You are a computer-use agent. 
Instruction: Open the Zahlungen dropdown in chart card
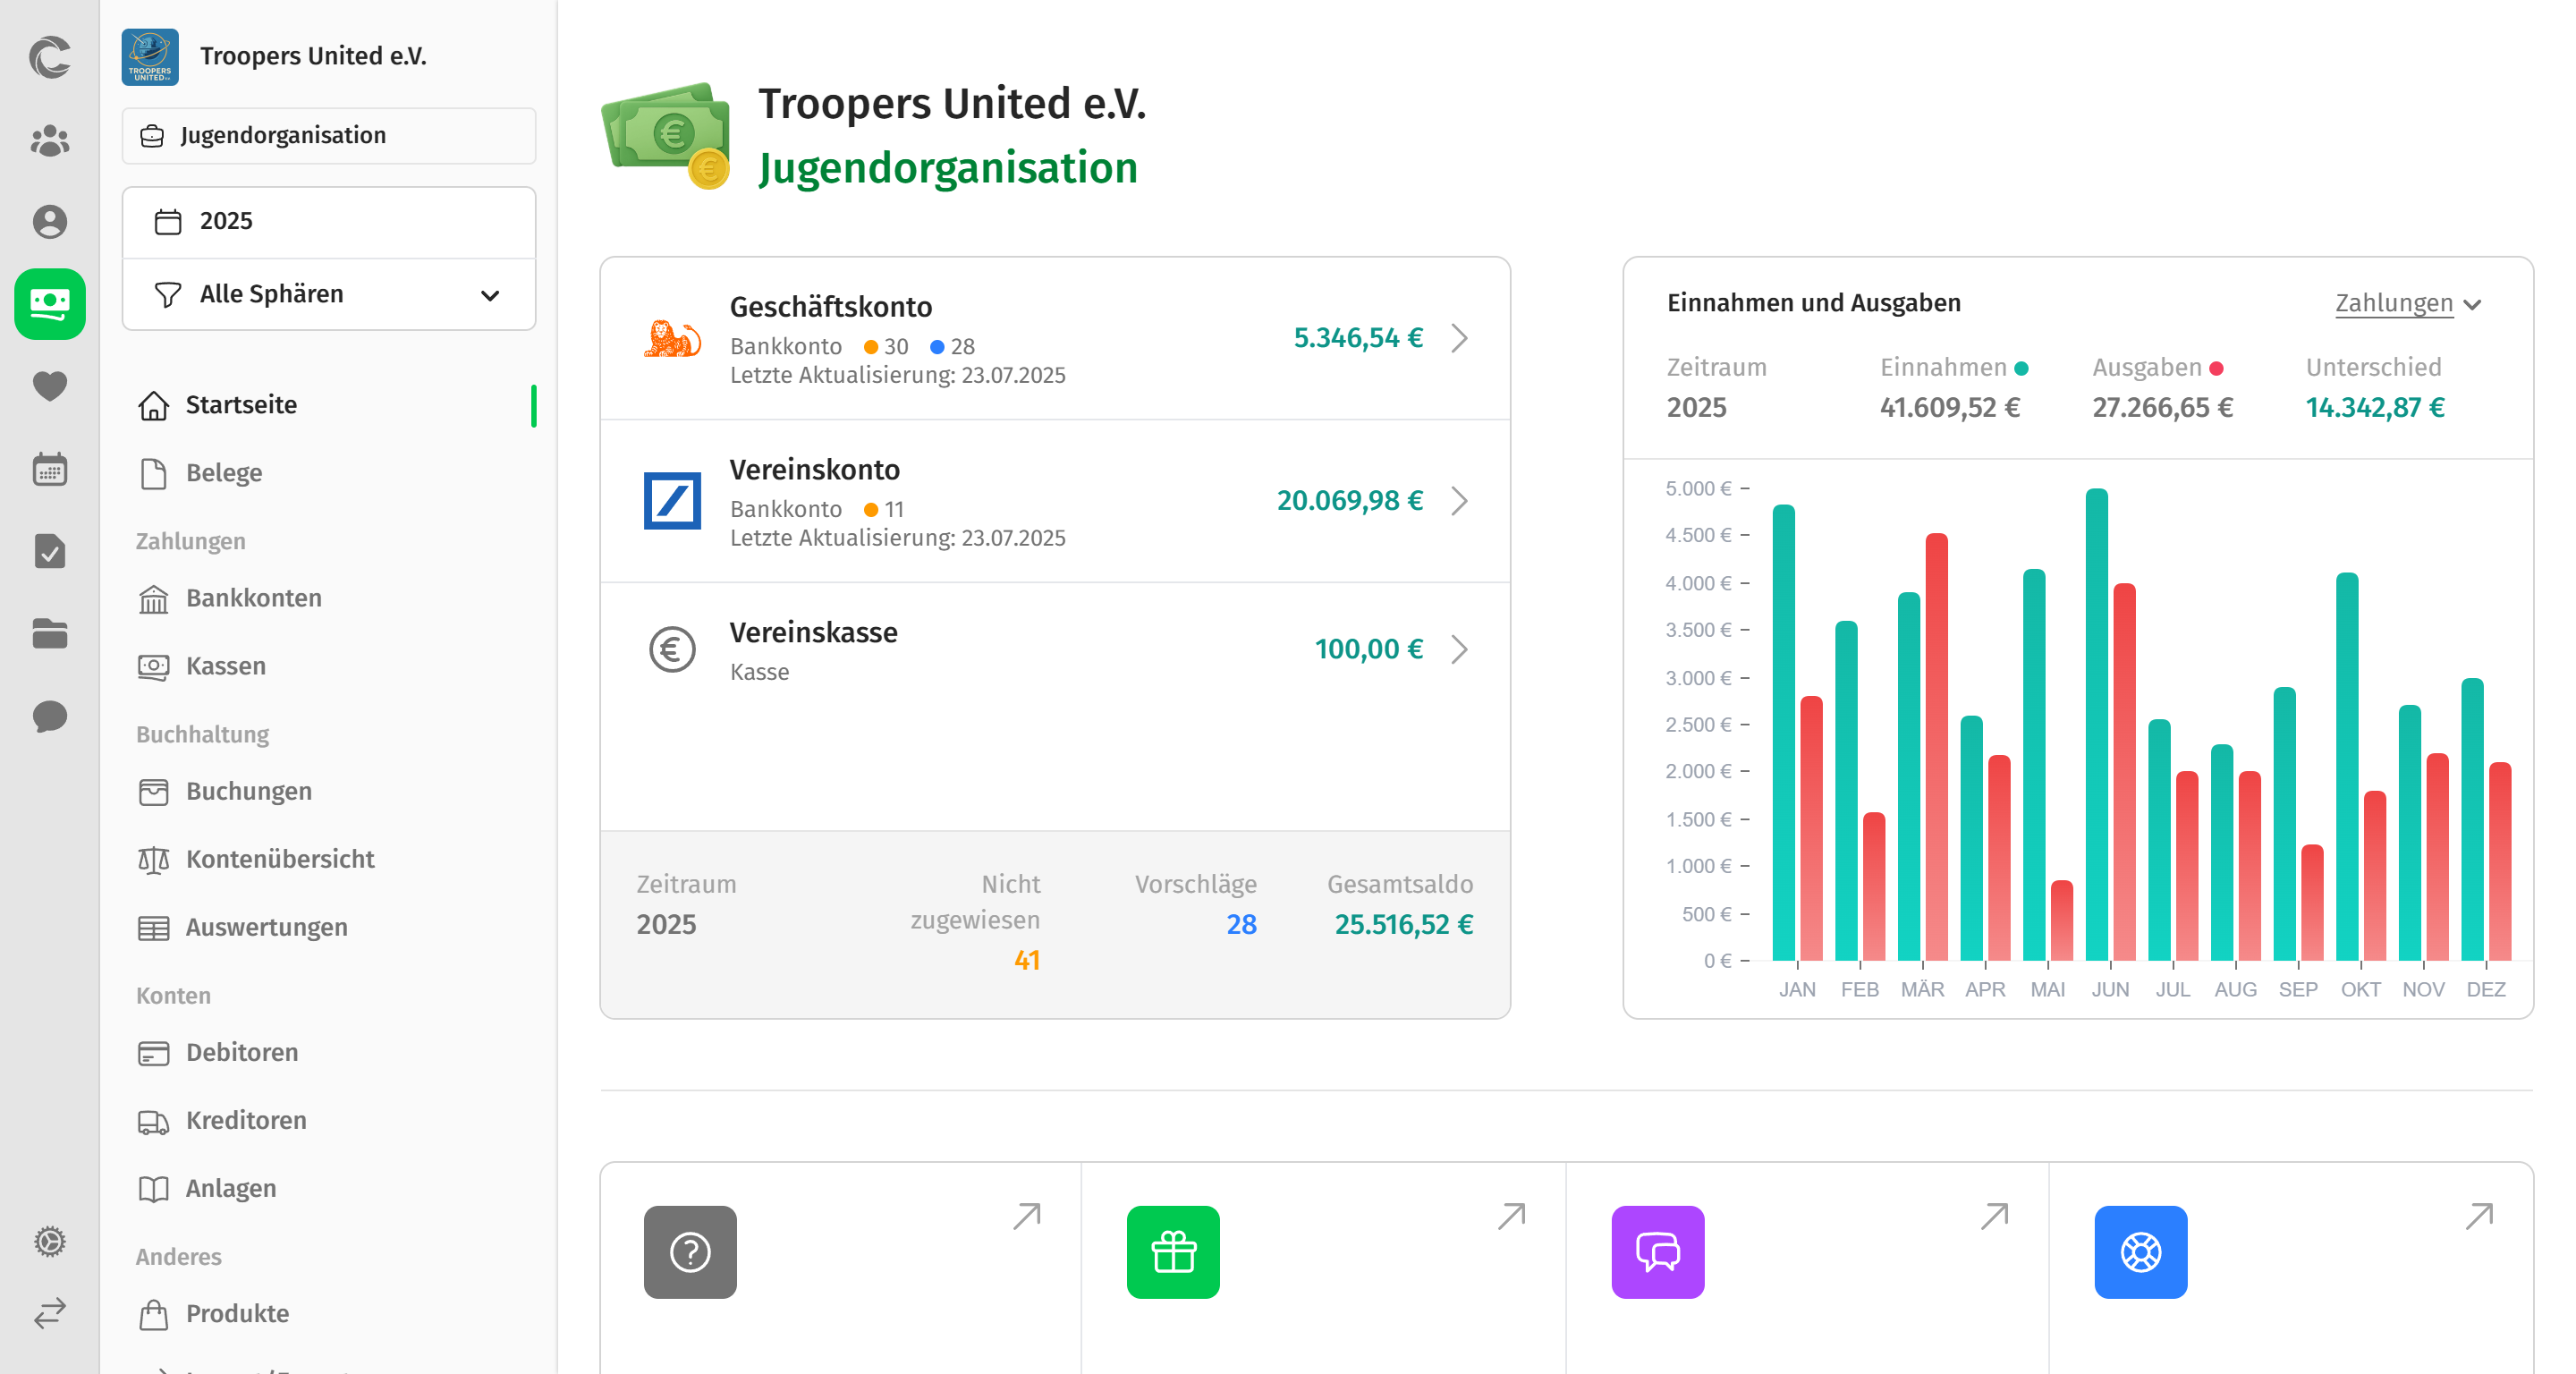[2407, 303]
